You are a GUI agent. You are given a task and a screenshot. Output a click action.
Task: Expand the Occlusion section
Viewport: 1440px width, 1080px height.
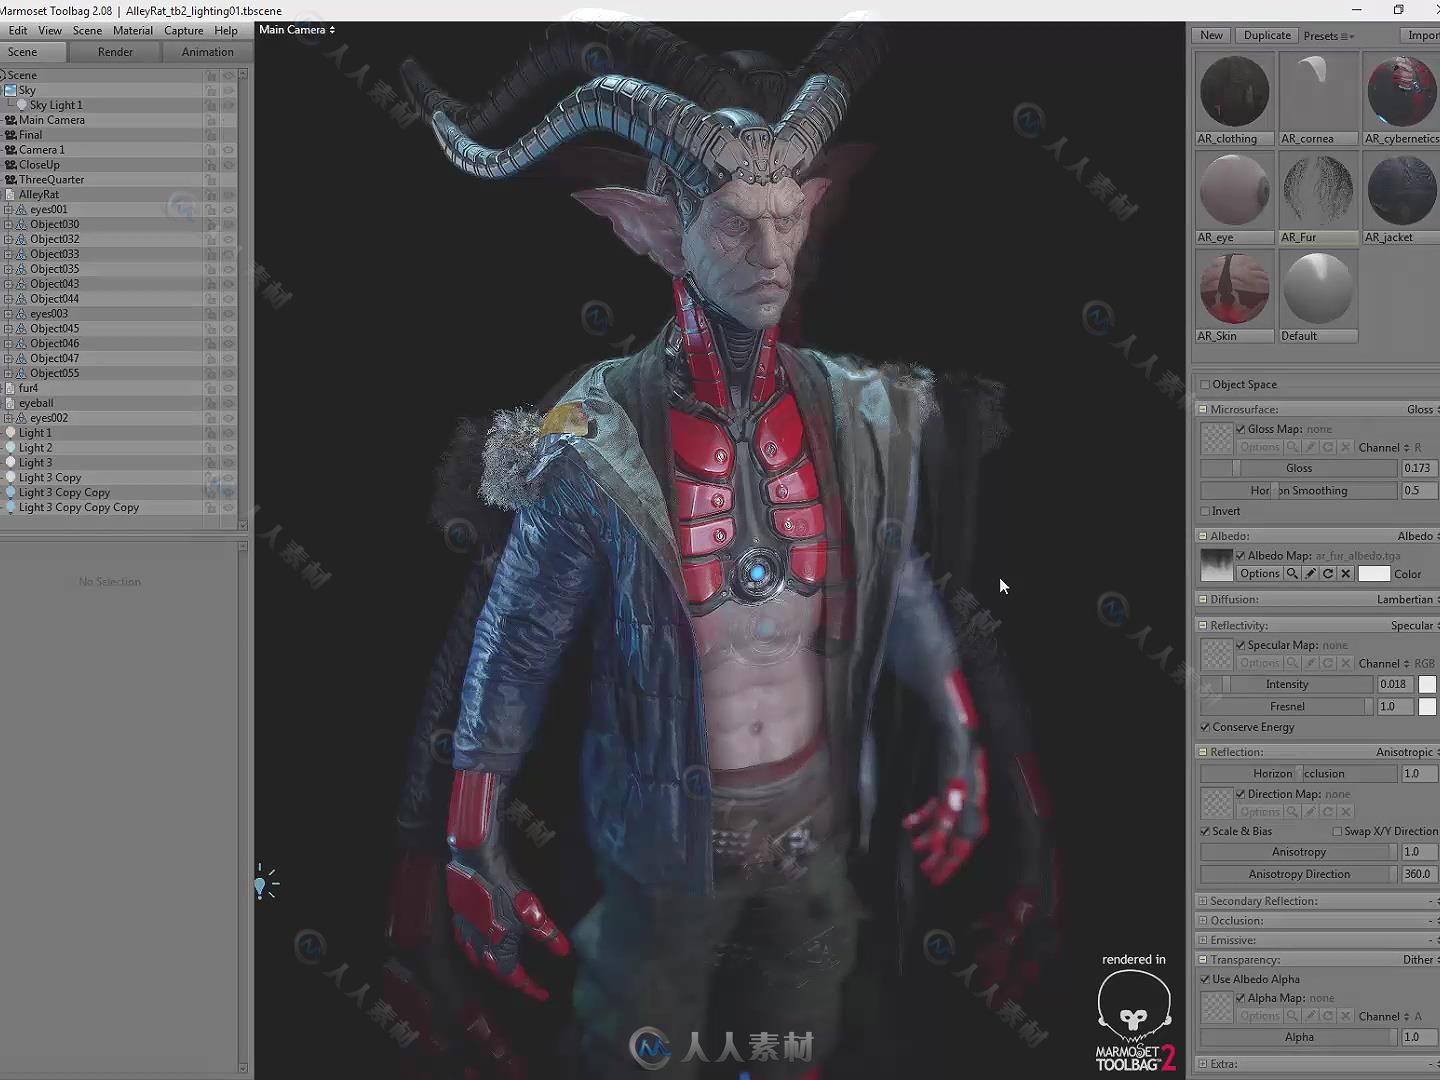pyautogui.click(x=1203, y=921)
